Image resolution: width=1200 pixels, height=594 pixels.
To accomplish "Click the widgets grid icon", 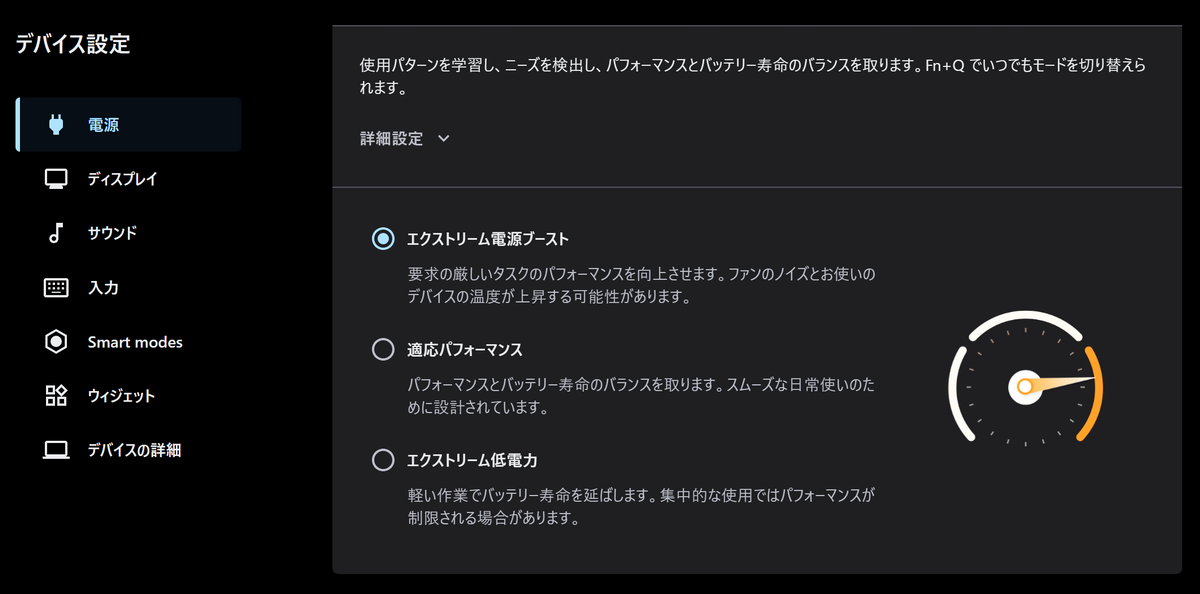I will pyautogui.click(x=56, y=396).
